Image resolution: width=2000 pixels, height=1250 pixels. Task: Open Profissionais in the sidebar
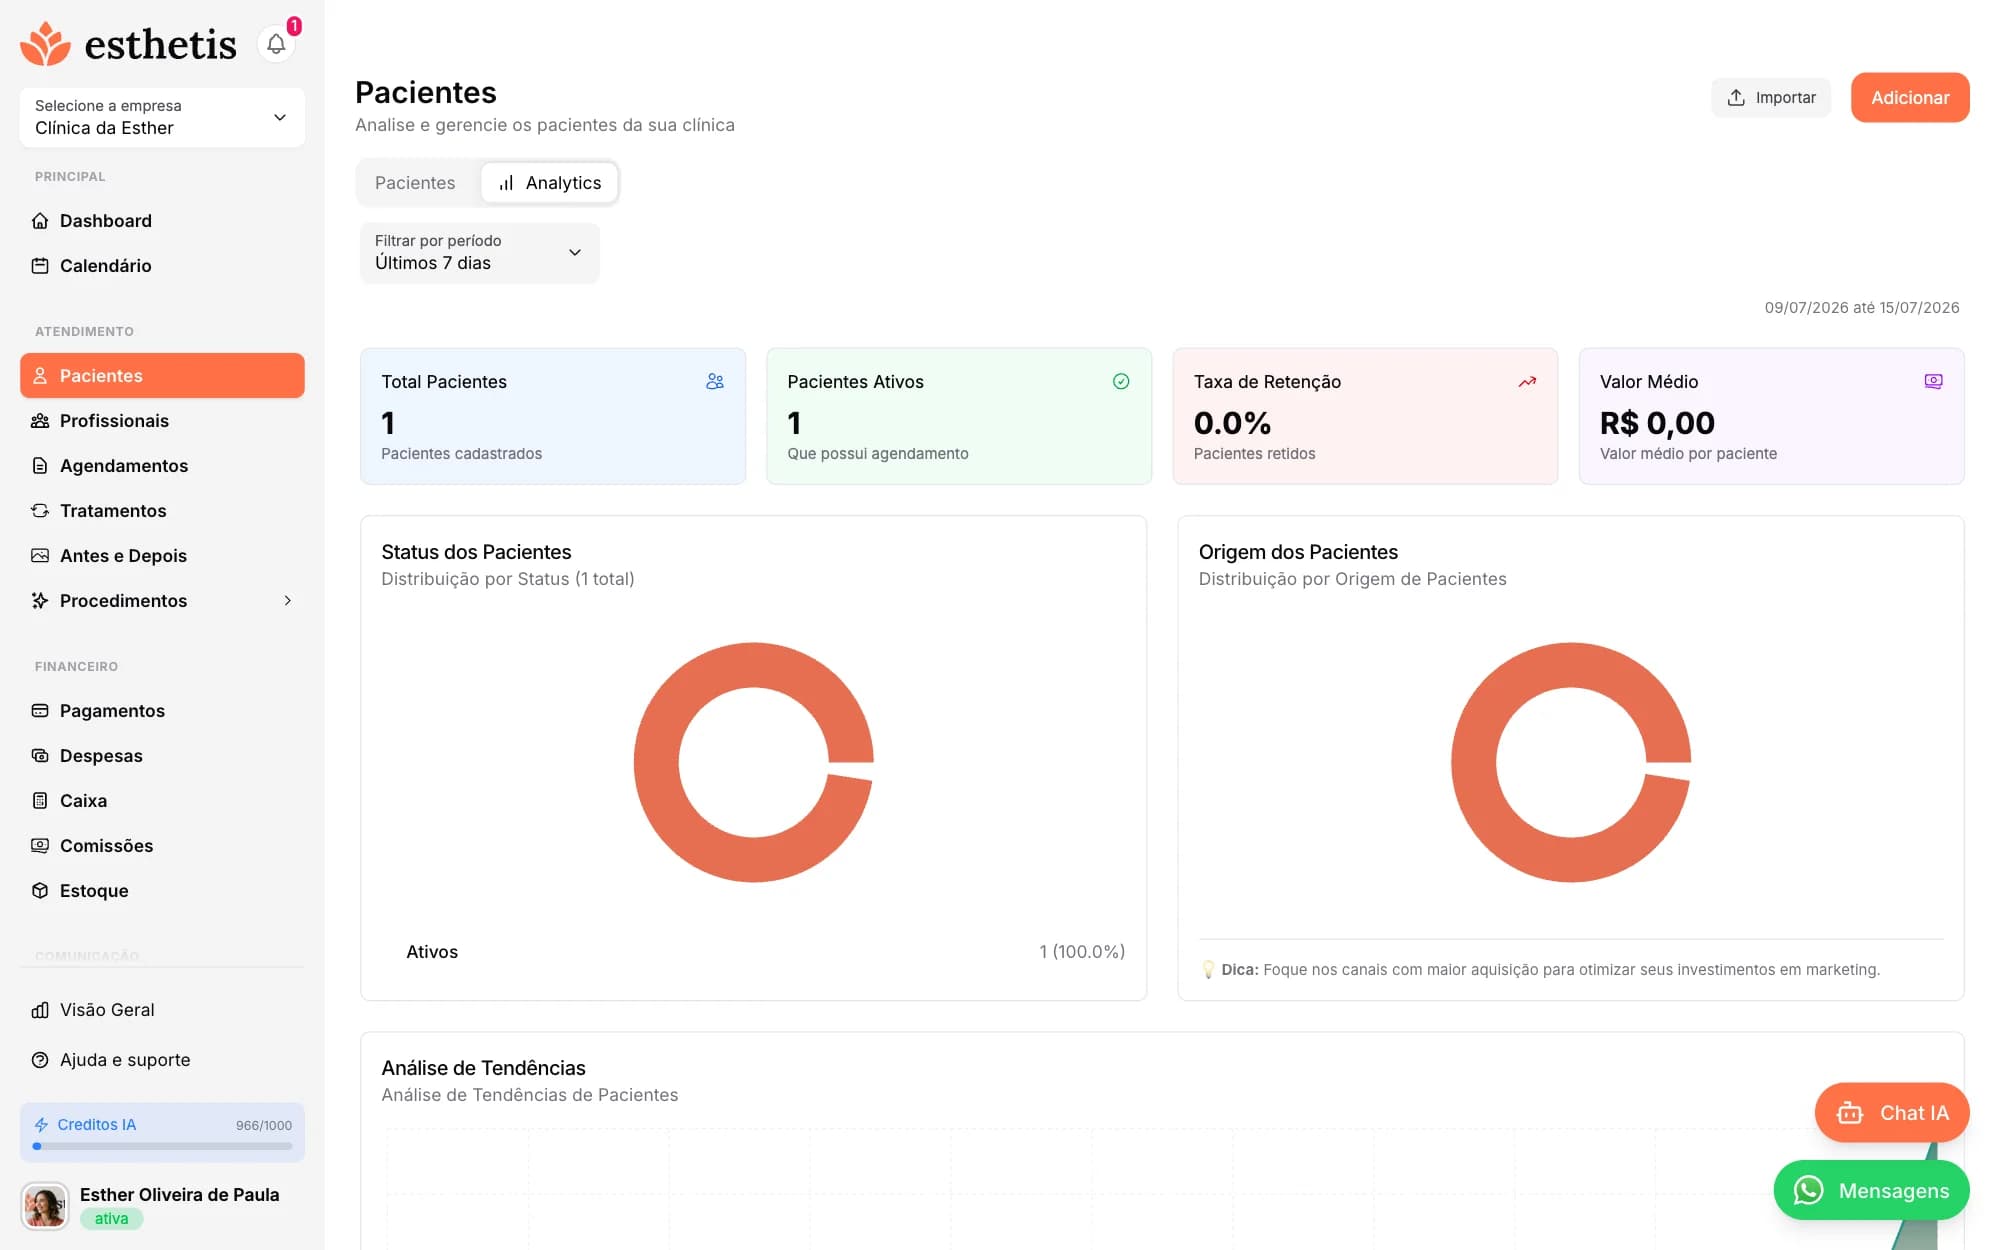point(162,421)
